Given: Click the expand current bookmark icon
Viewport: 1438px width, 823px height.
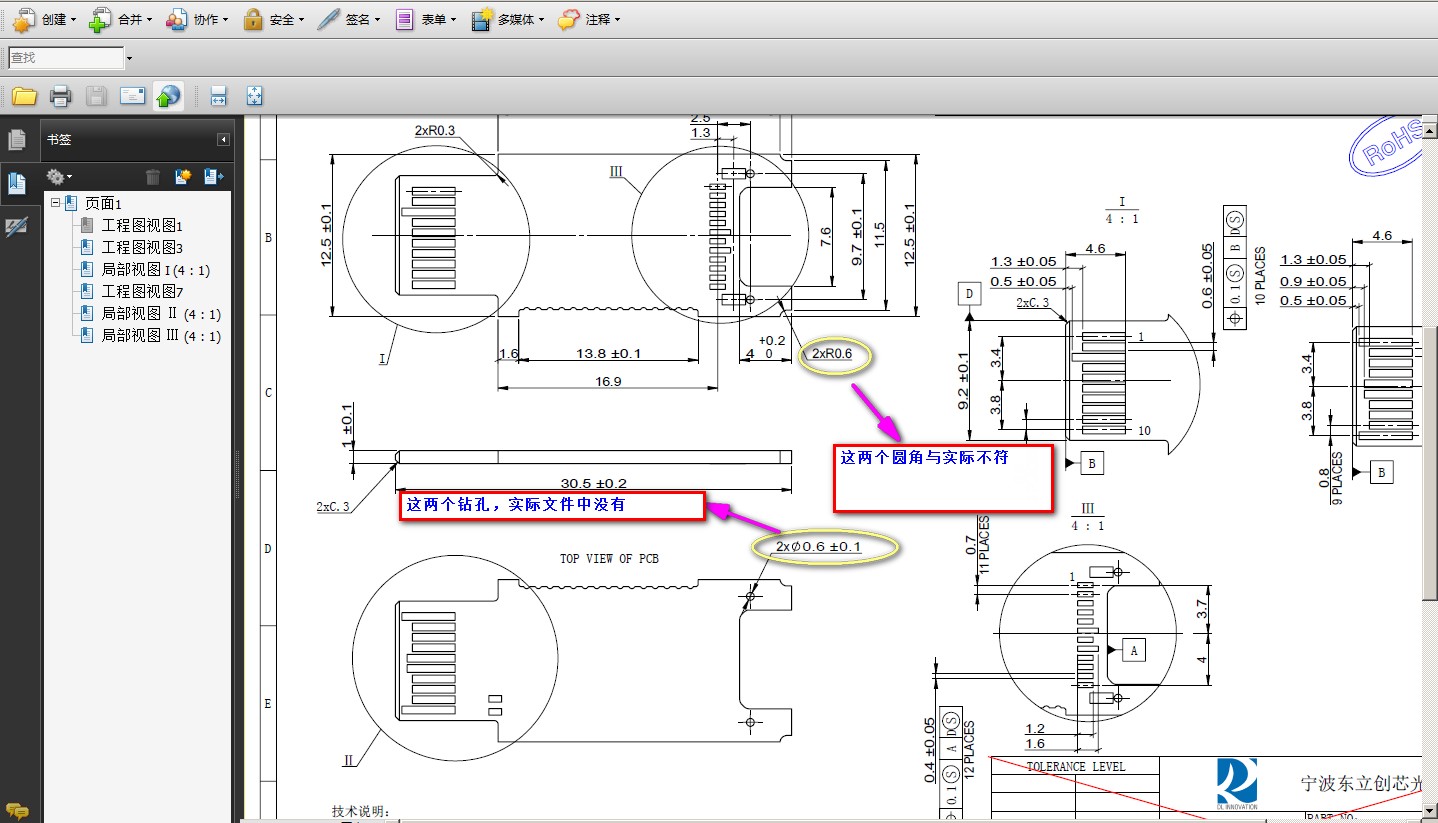Looking at the screenshot, I should (213, 177).
